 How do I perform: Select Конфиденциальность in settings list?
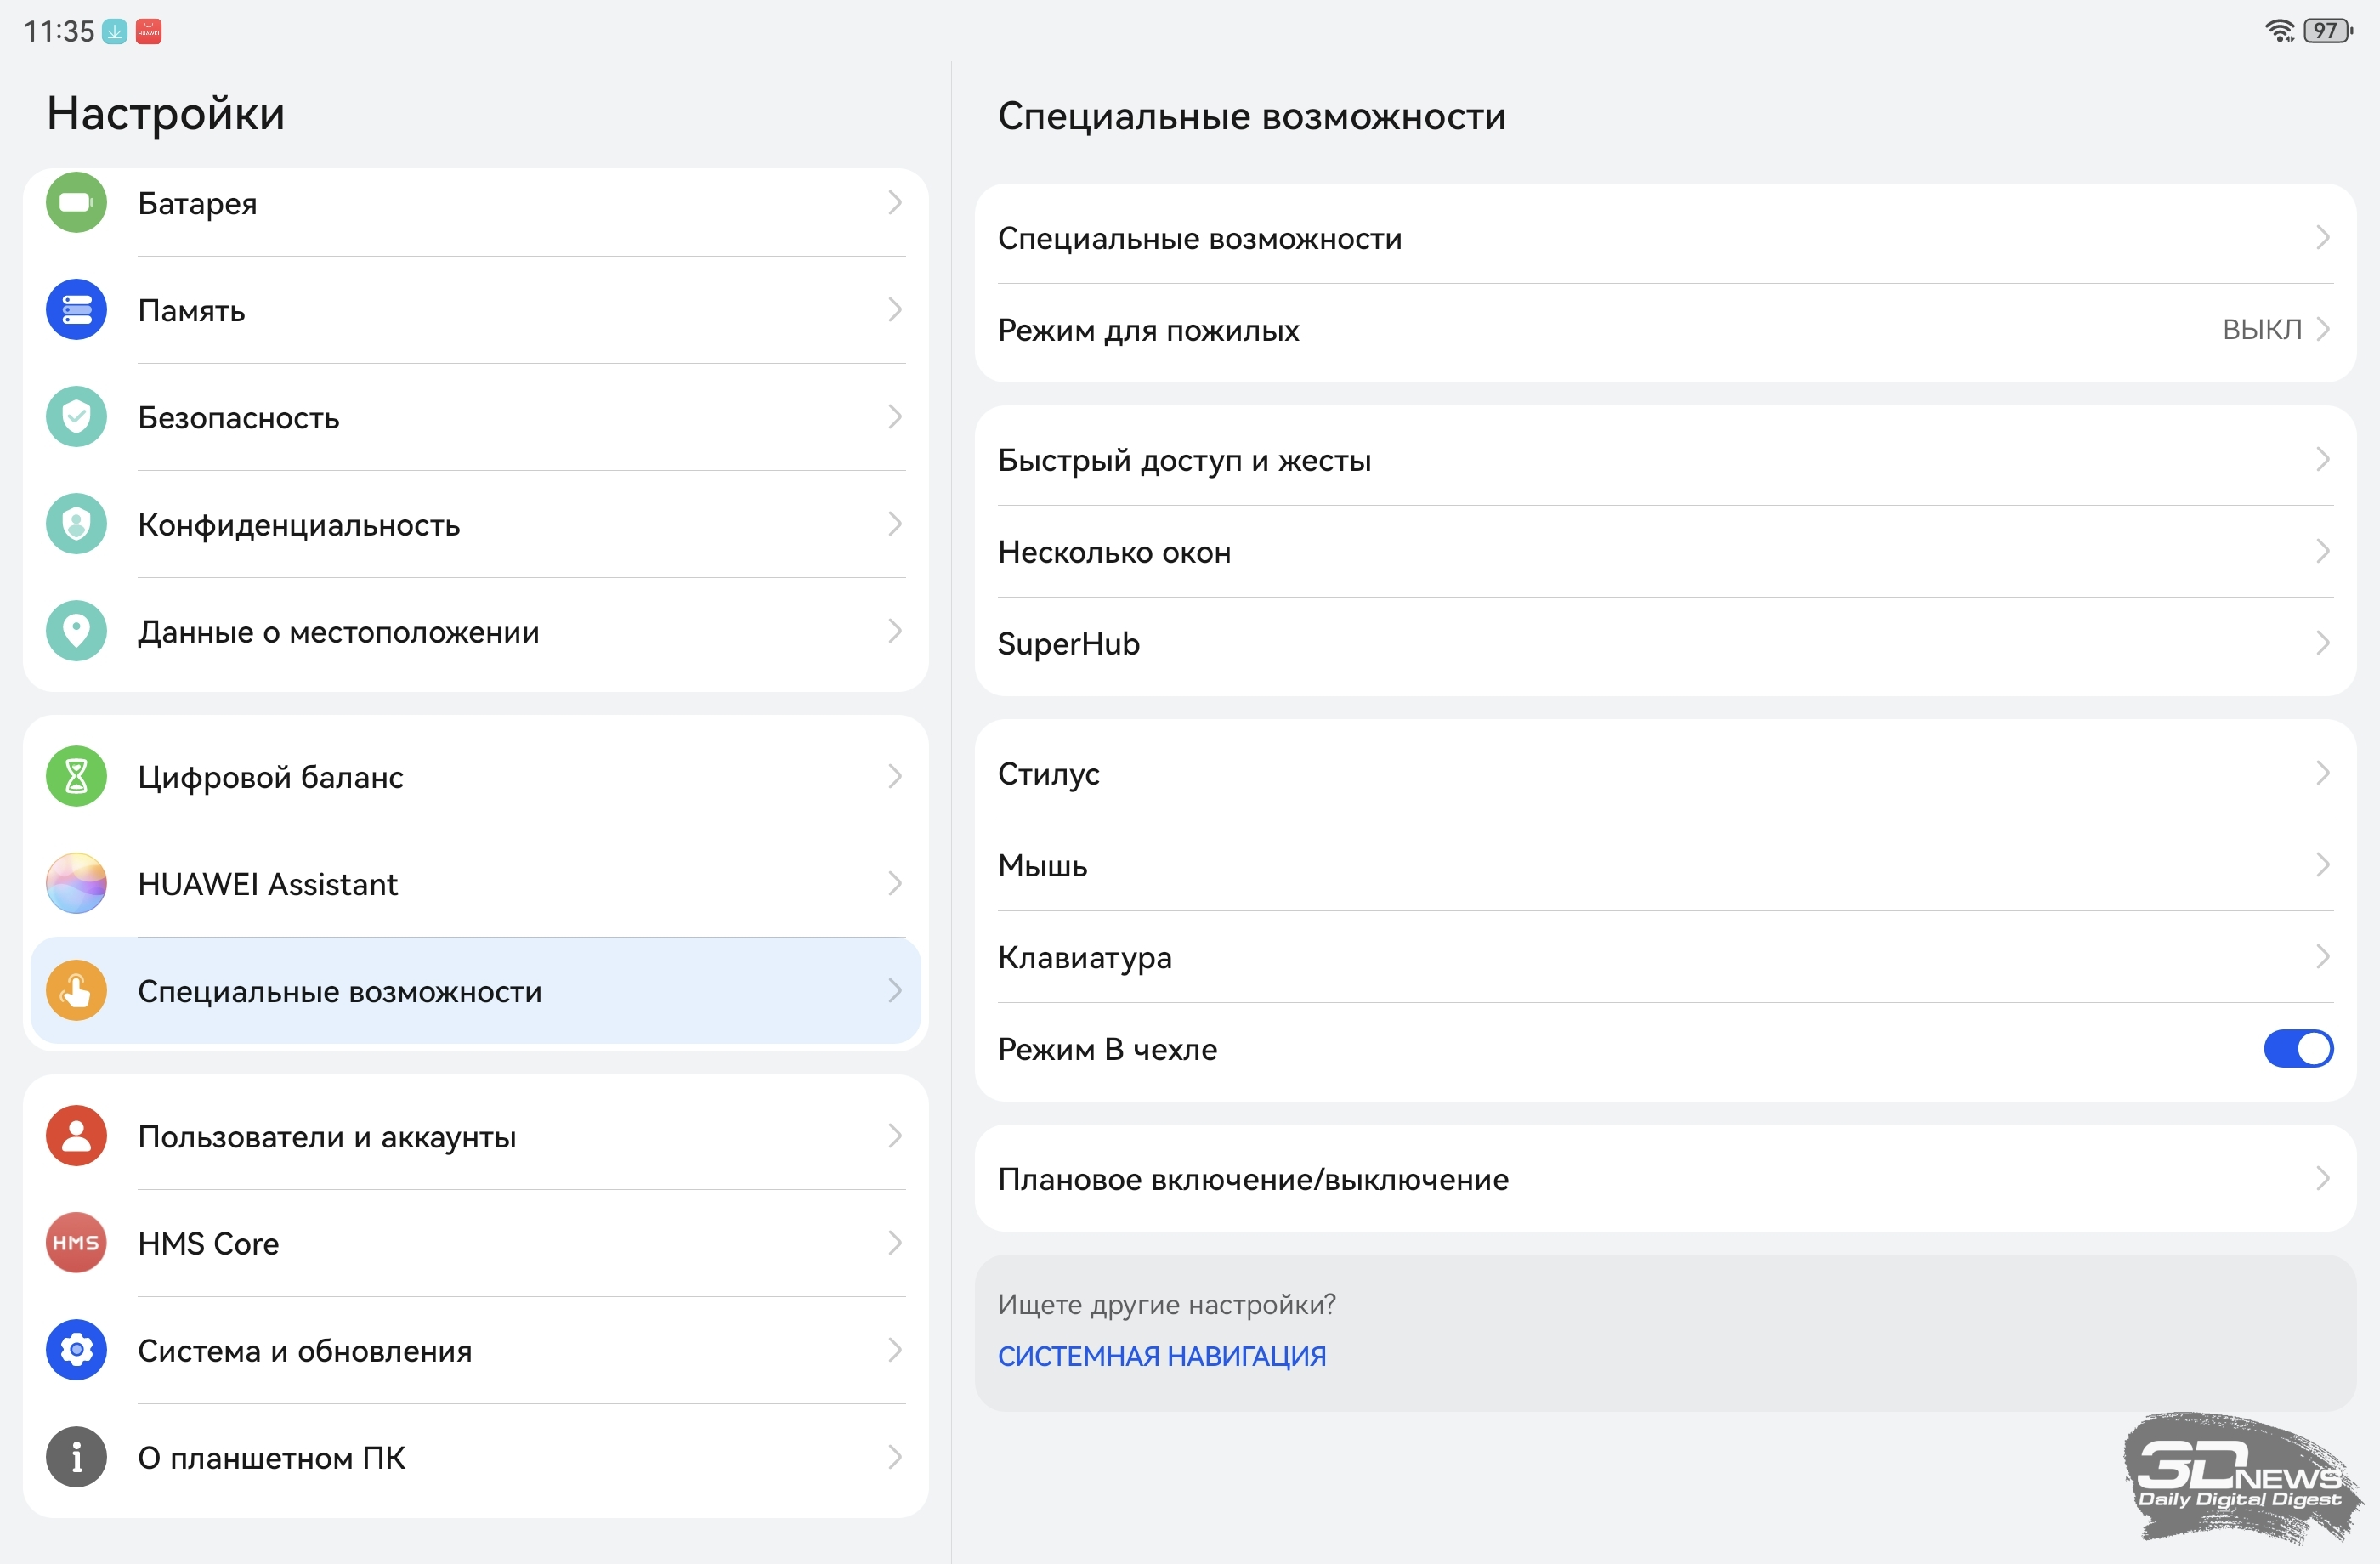[x=298, y=524]
